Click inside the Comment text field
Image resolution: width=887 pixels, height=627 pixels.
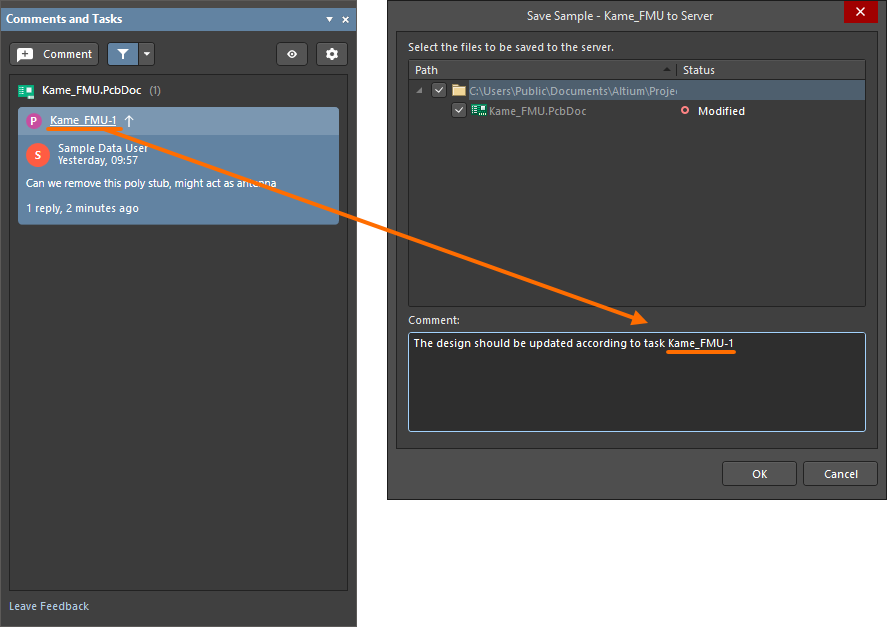[636, 390]
